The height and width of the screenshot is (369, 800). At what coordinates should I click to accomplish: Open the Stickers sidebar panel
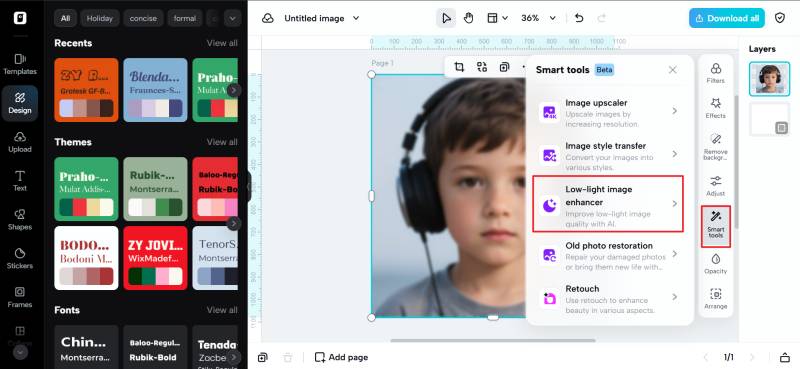tap(20, 259)
